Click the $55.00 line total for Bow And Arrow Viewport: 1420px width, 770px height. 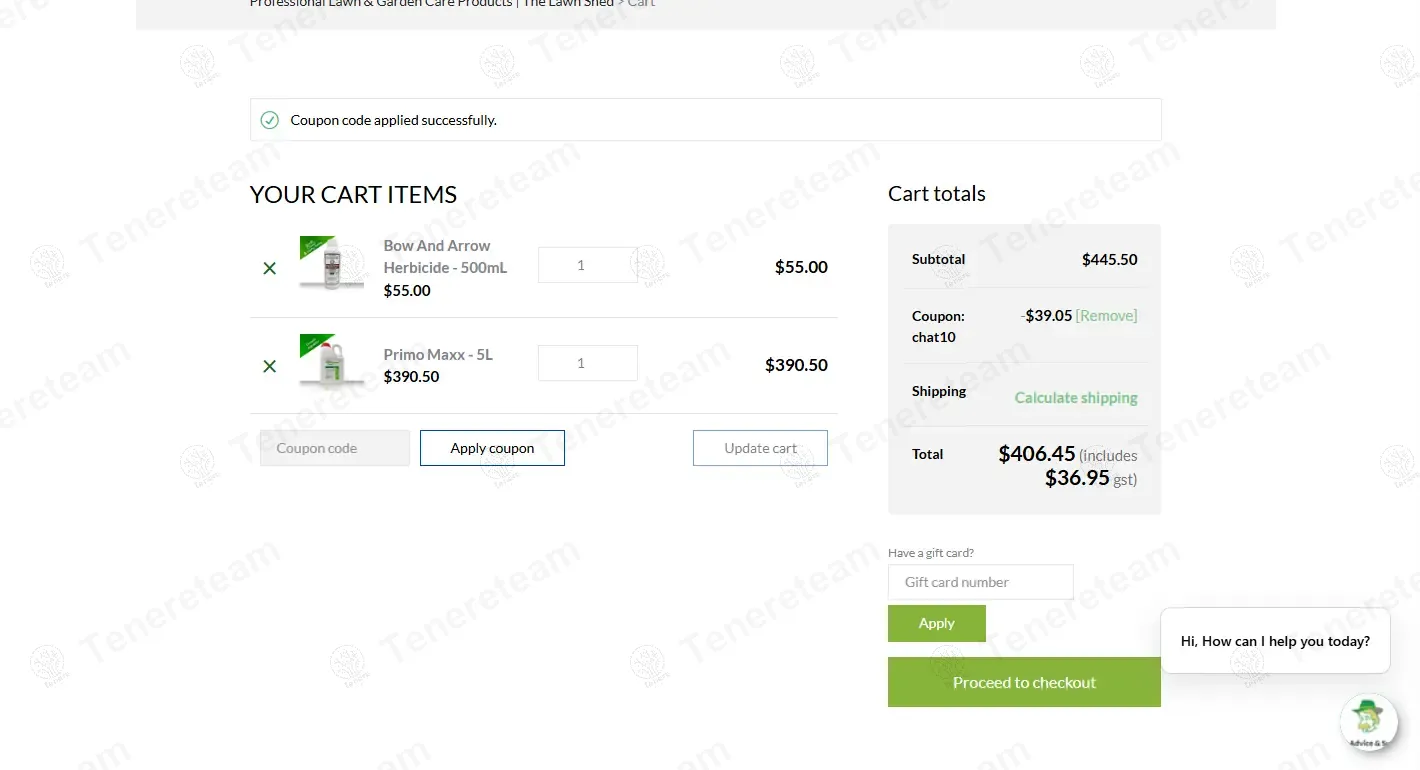coord(801,267)
